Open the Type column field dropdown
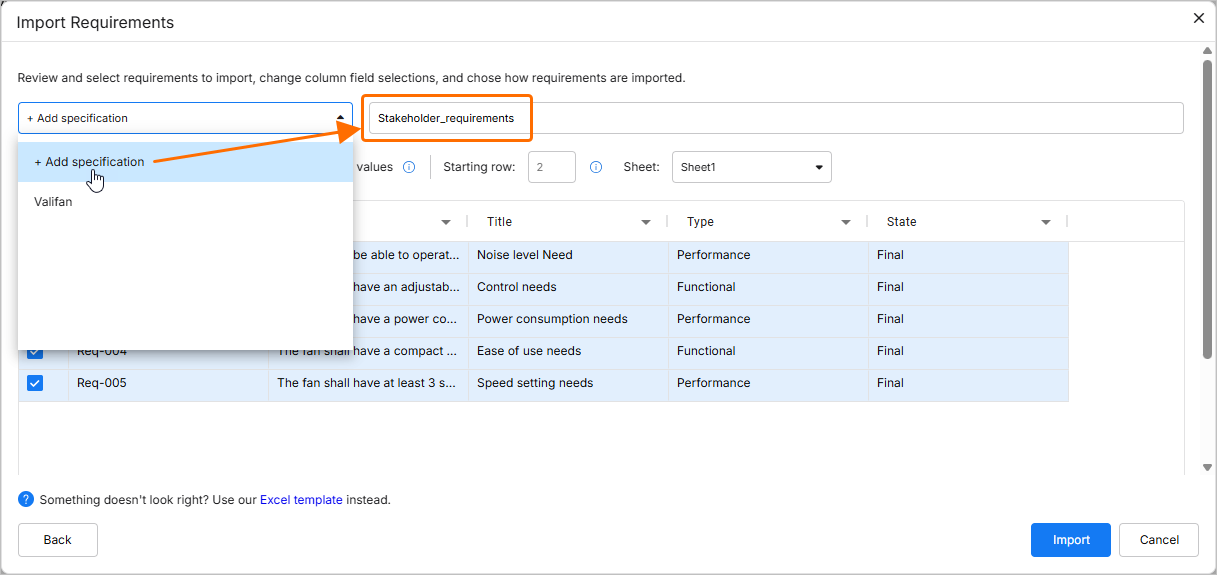The height and width of the screenshot is (575, 1217). pyautogui.click(x=846, y=222)
